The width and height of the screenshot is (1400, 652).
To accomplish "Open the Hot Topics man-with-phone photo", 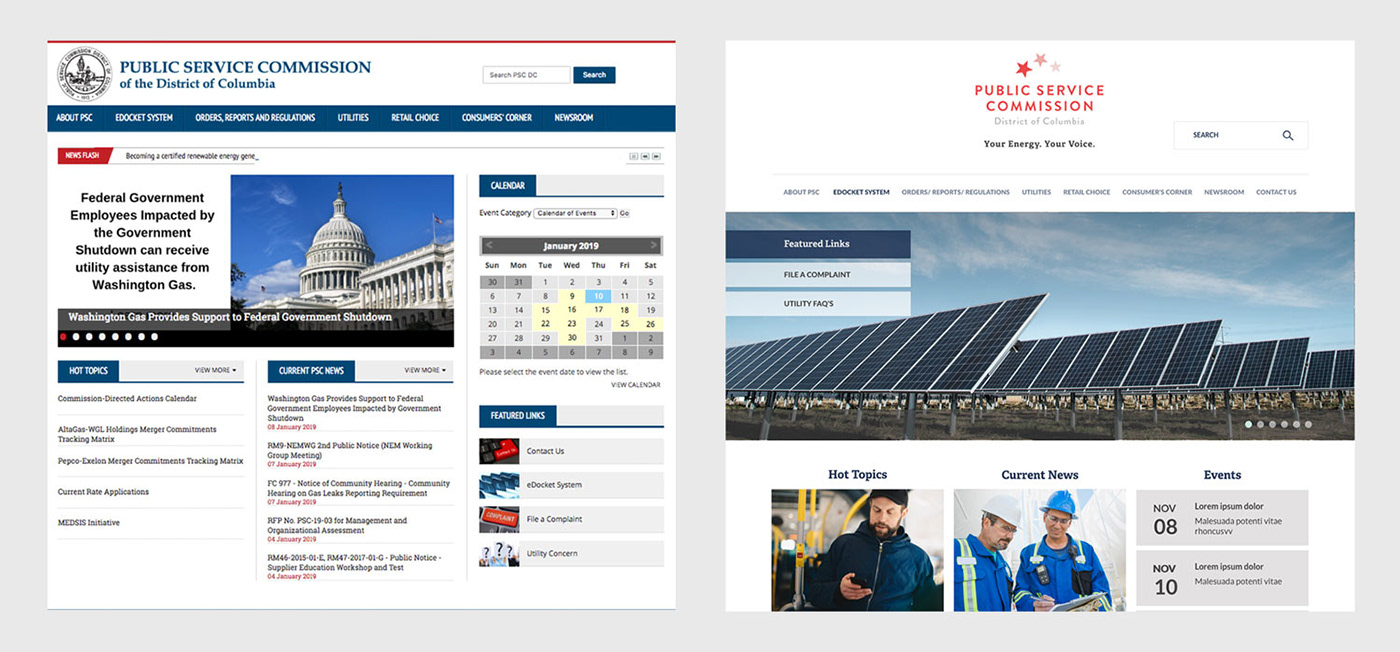I will click(x=857, y=550).
